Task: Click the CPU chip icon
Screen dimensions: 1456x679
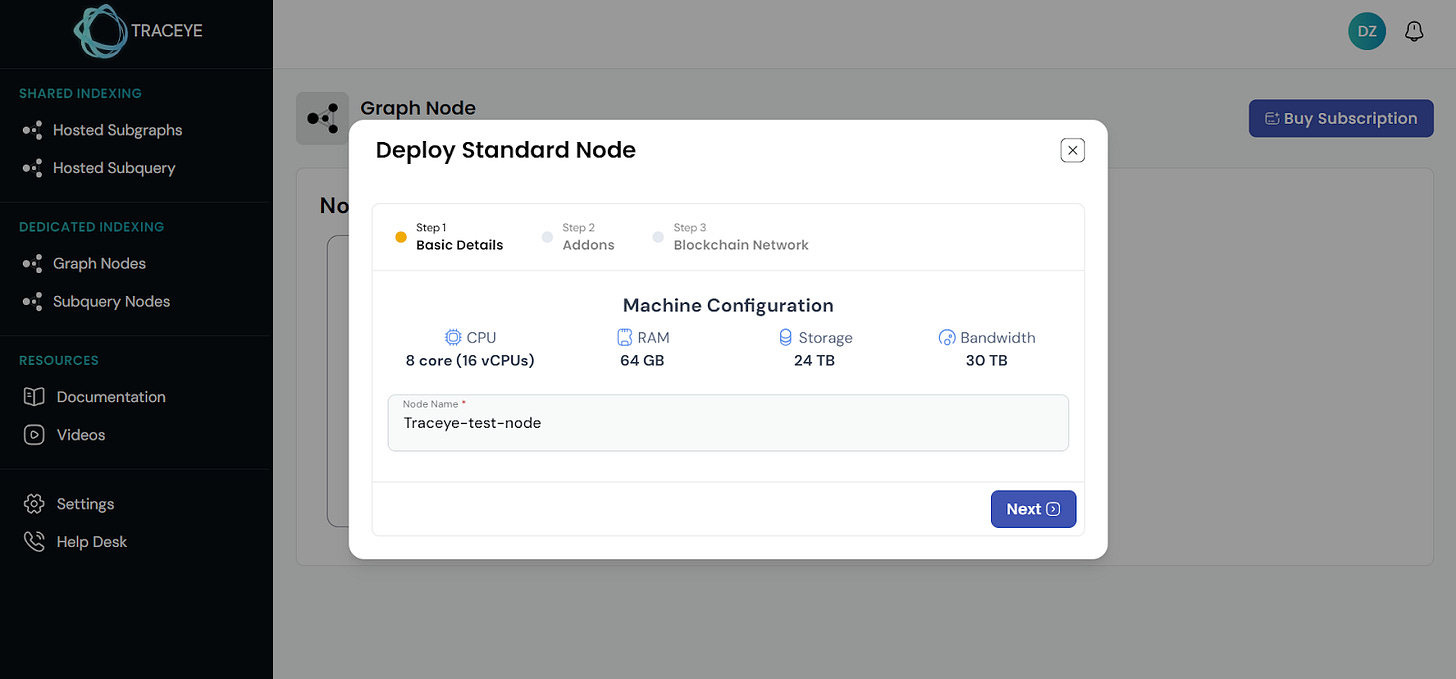Action: [x=454, y=338]
